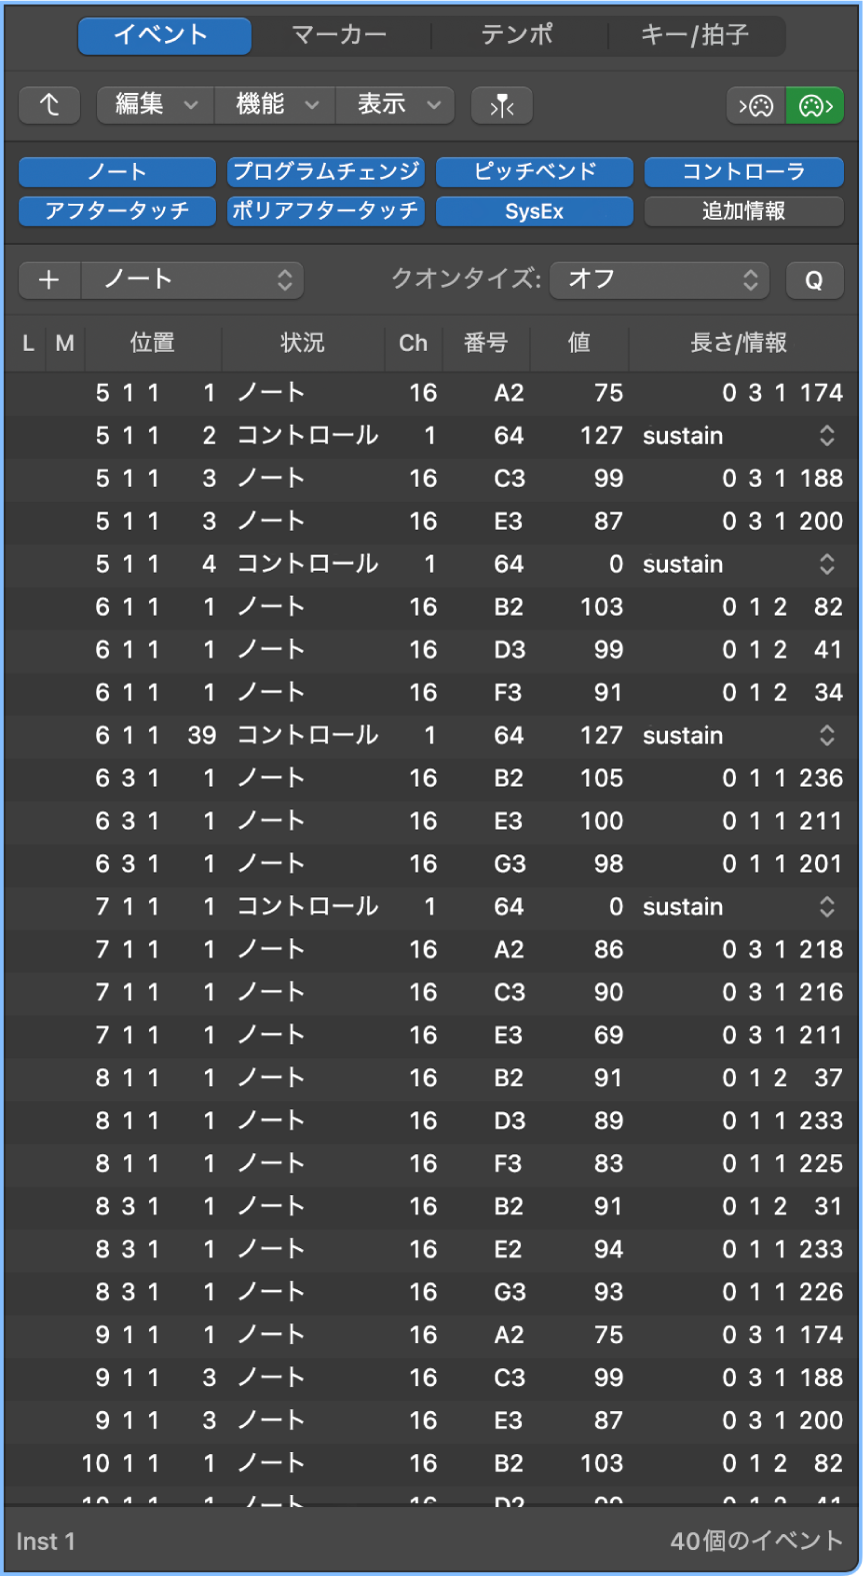
Task: Open the 表示 menu
Action: tap(390, 105)
